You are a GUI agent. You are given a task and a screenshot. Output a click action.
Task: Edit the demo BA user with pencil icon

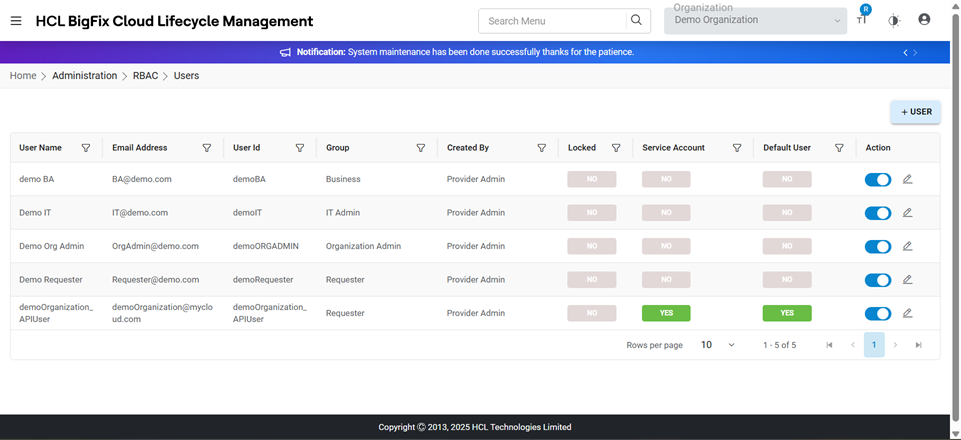[908, 179]
